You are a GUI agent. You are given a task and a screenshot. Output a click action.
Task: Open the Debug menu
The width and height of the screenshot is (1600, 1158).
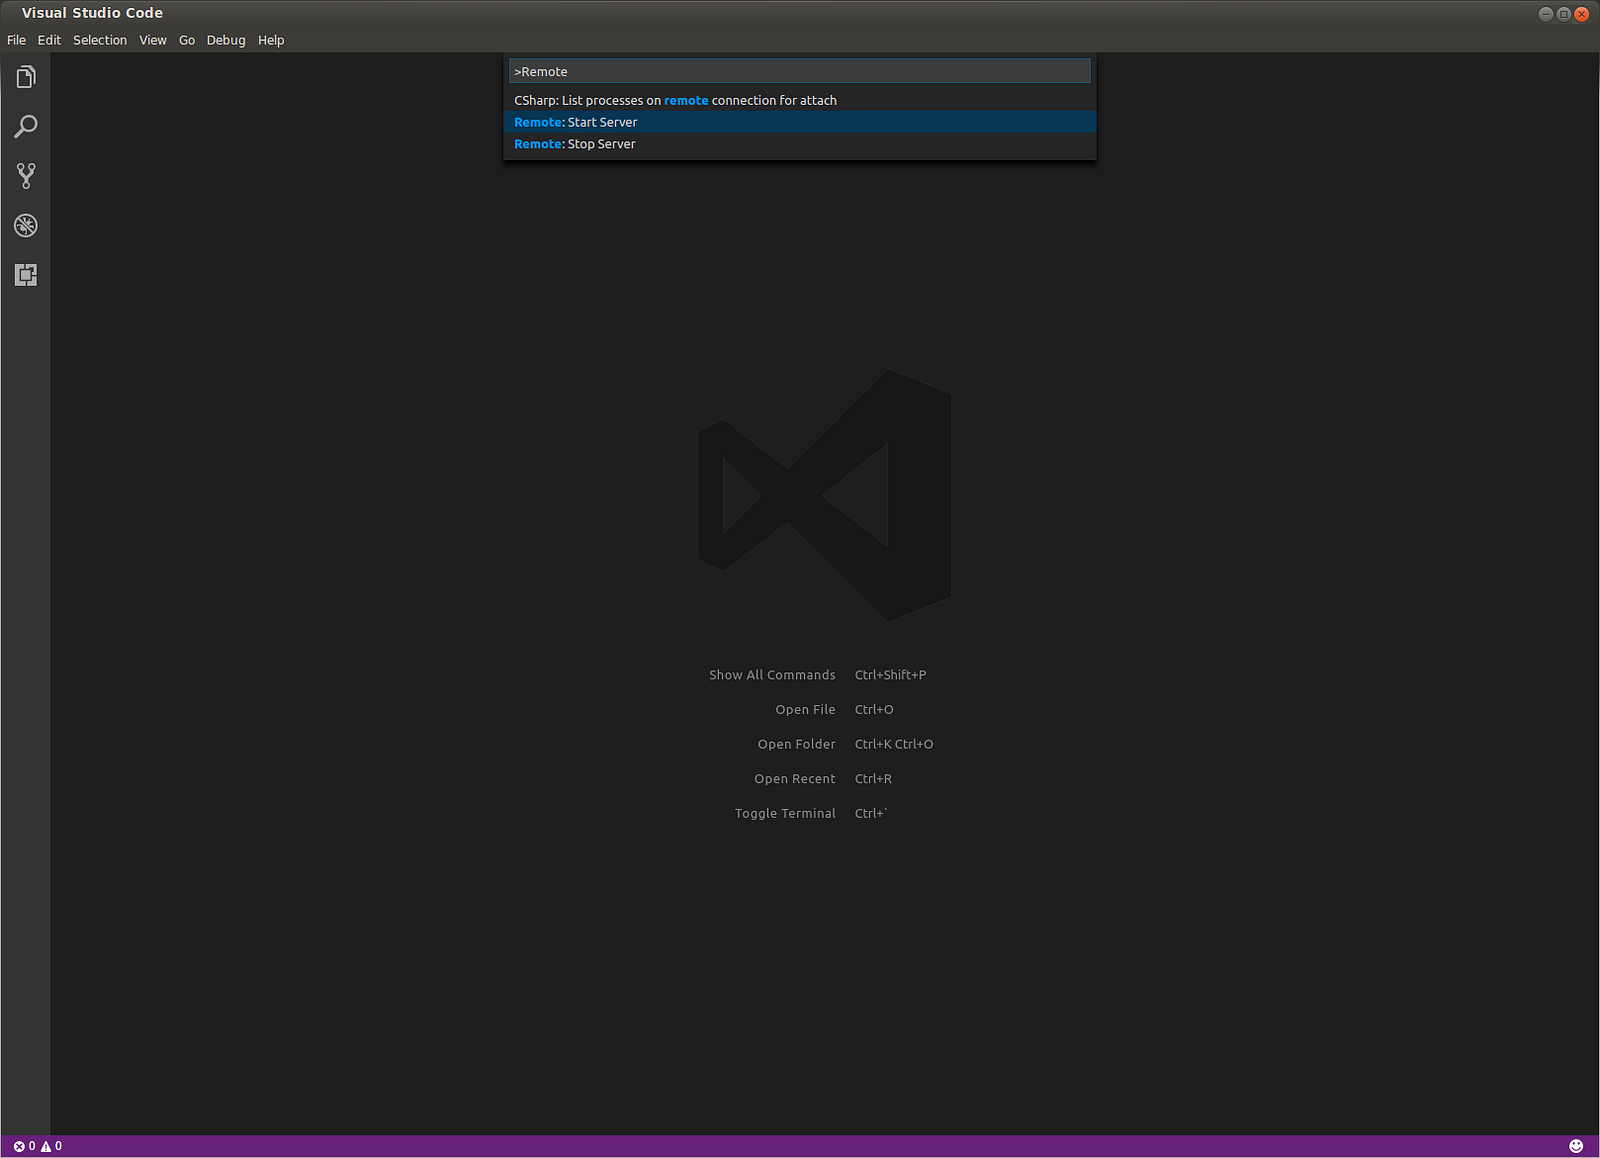226,40
